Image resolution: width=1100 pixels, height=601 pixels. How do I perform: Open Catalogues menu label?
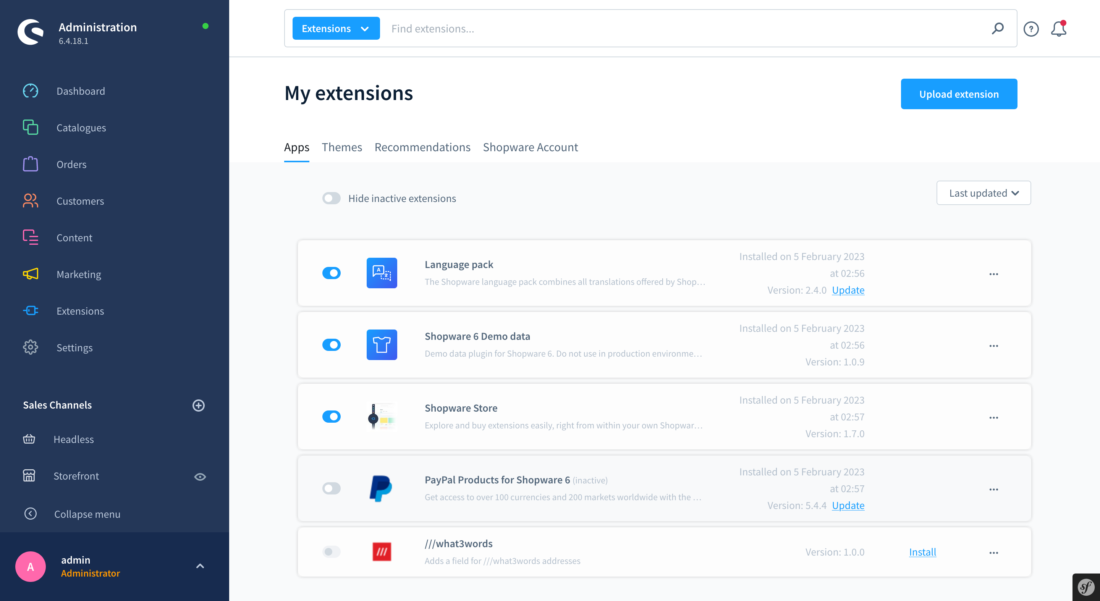tap(81, 128)
